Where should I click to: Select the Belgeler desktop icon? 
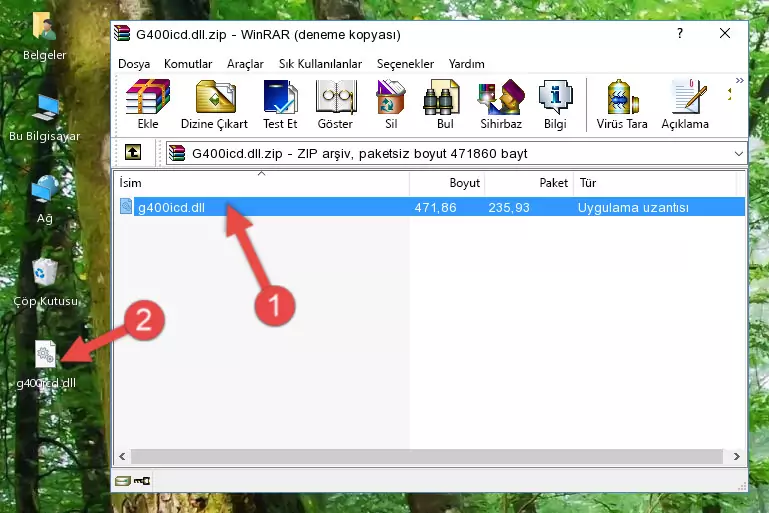[x=44, y=37]
